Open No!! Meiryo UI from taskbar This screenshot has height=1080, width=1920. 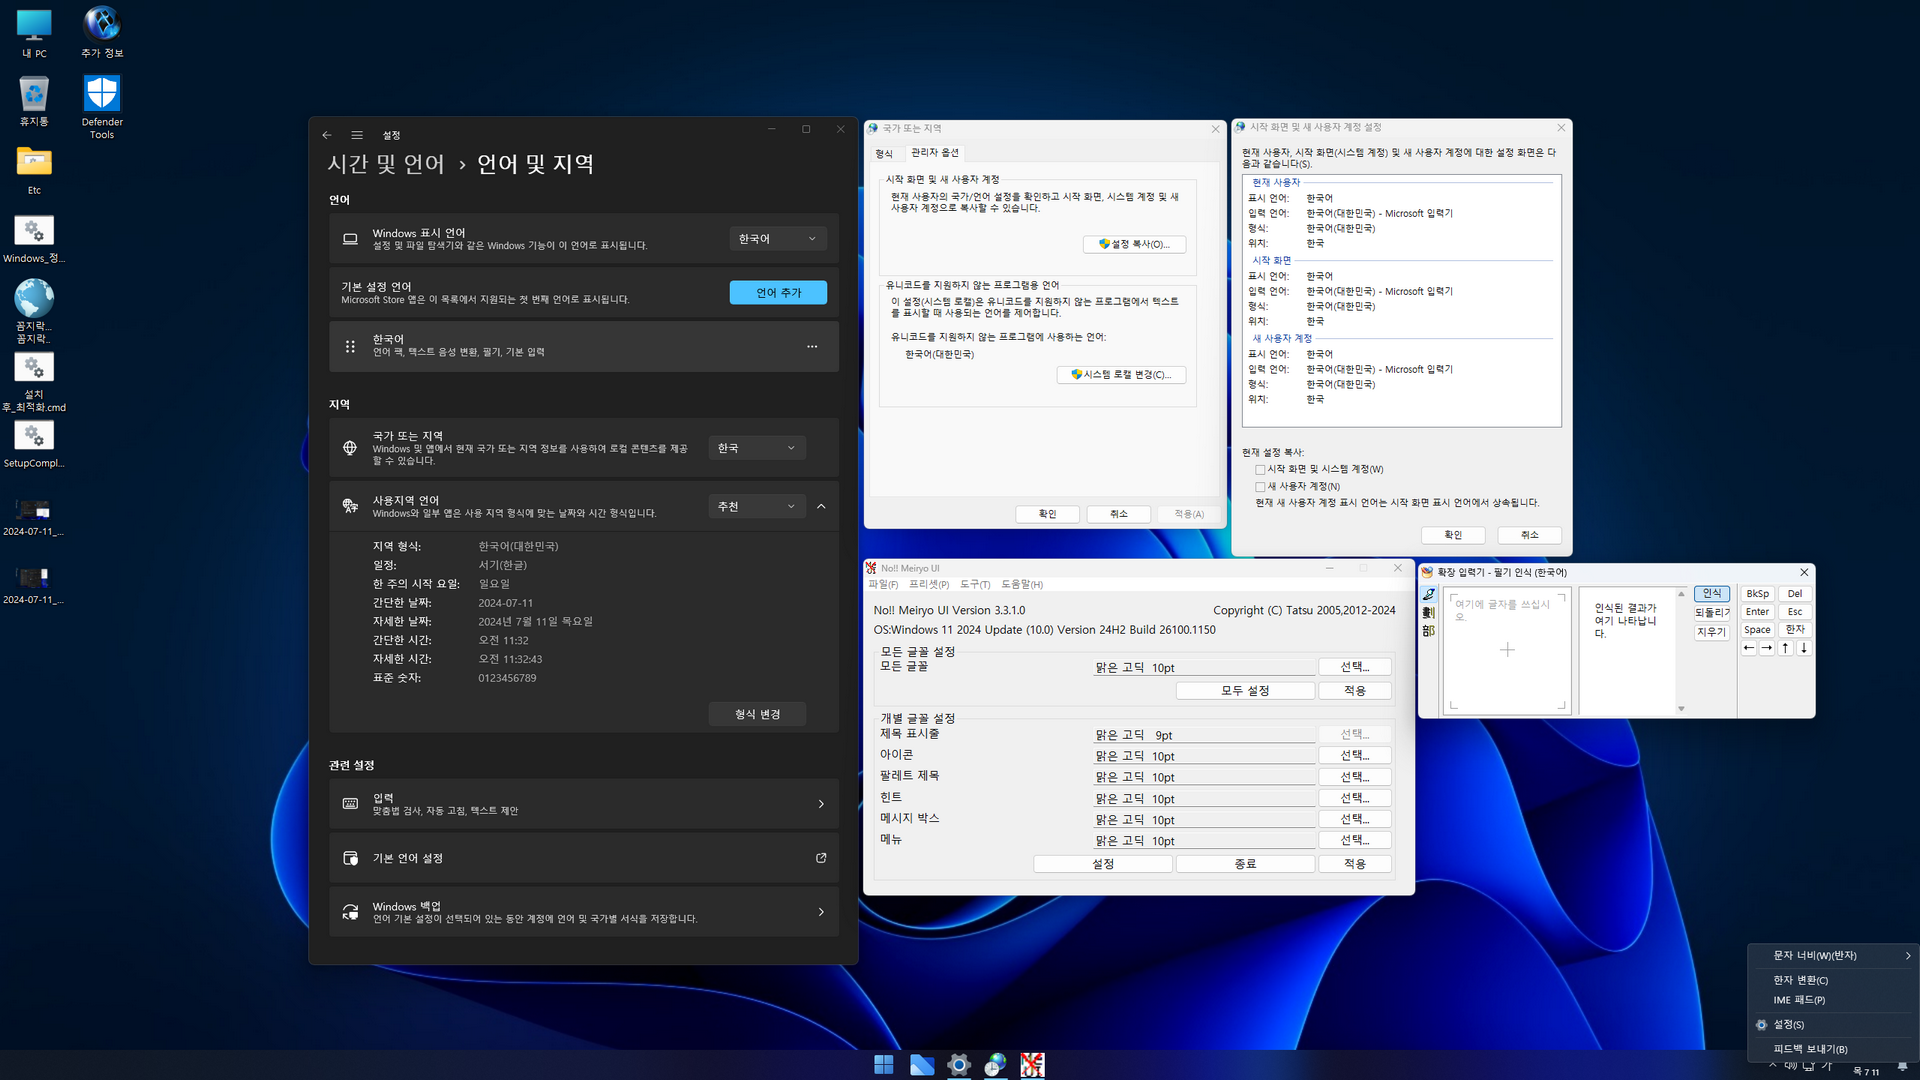1032,1065
